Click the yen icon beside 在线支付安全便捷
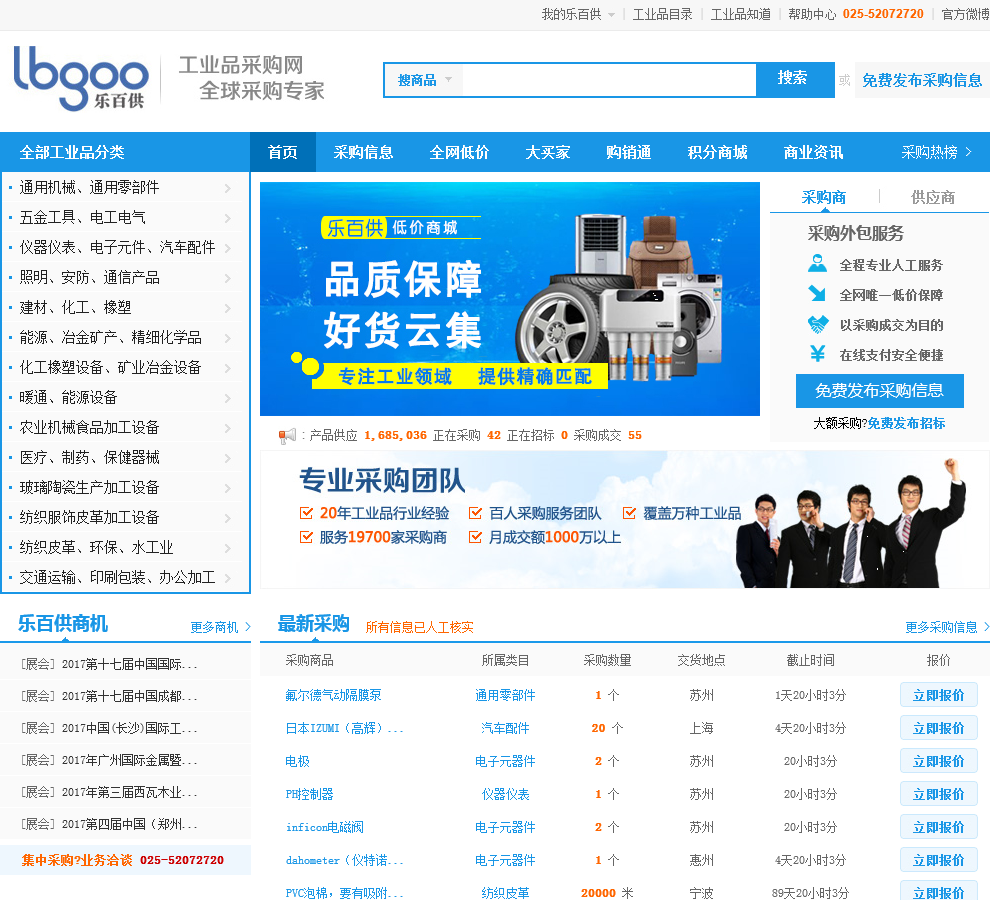 [x=818, y=354]
